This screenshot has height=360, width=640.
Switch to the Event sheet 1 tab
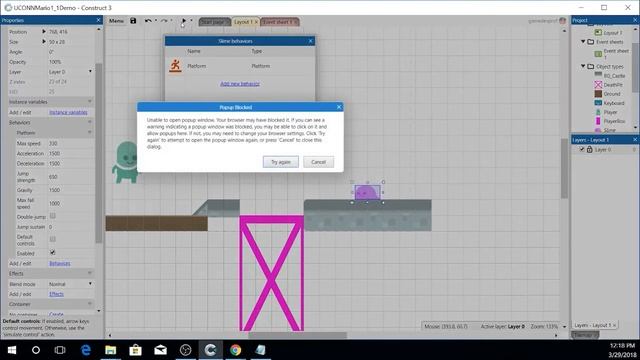coord(280,22)
